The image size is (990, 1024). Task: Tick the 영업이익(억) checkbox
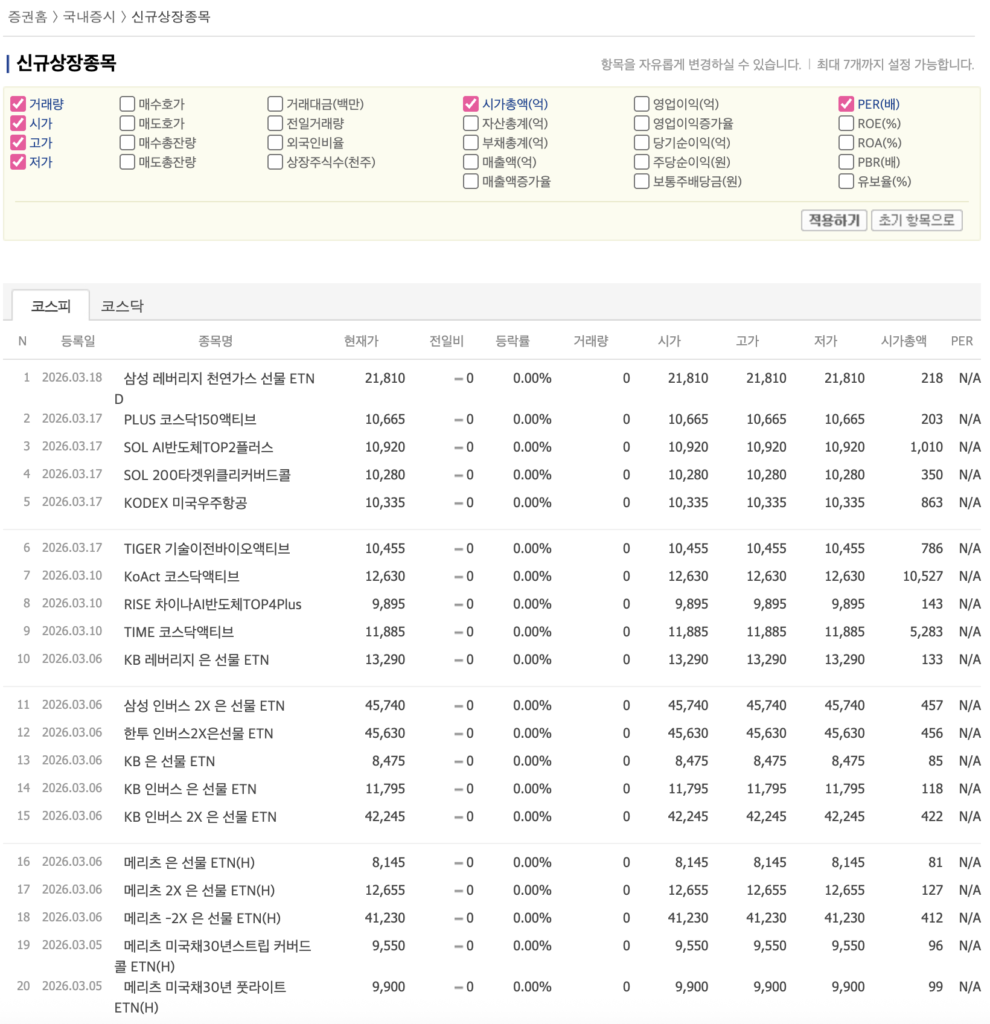(642, 104)
